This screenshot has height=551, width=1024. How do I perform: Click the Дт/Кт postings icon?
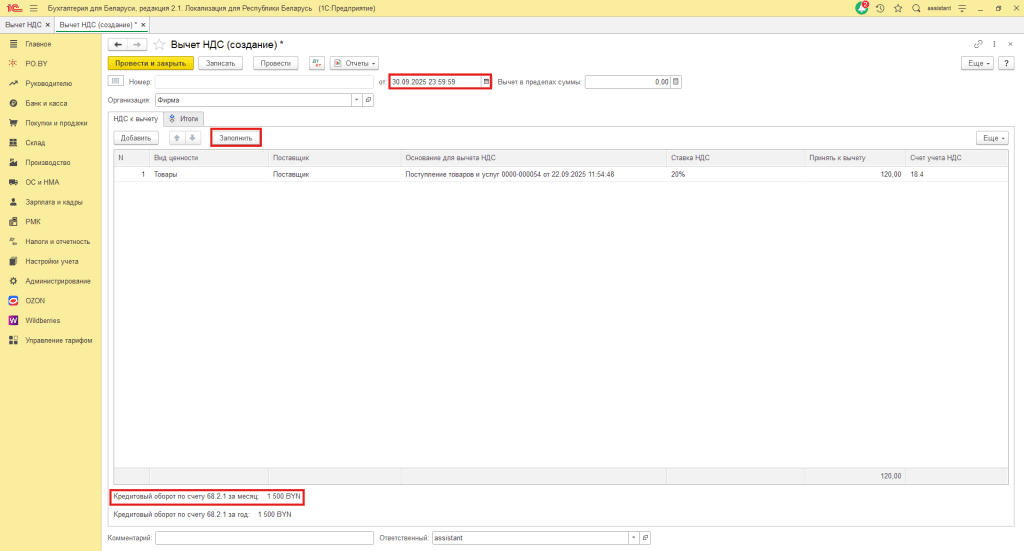(x=317, y=63)
